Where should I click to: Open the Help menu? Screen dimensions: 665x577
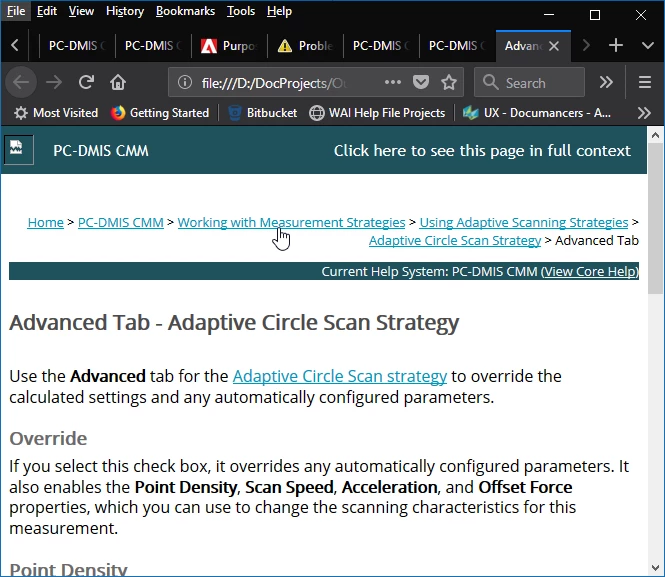click(279, 11)
